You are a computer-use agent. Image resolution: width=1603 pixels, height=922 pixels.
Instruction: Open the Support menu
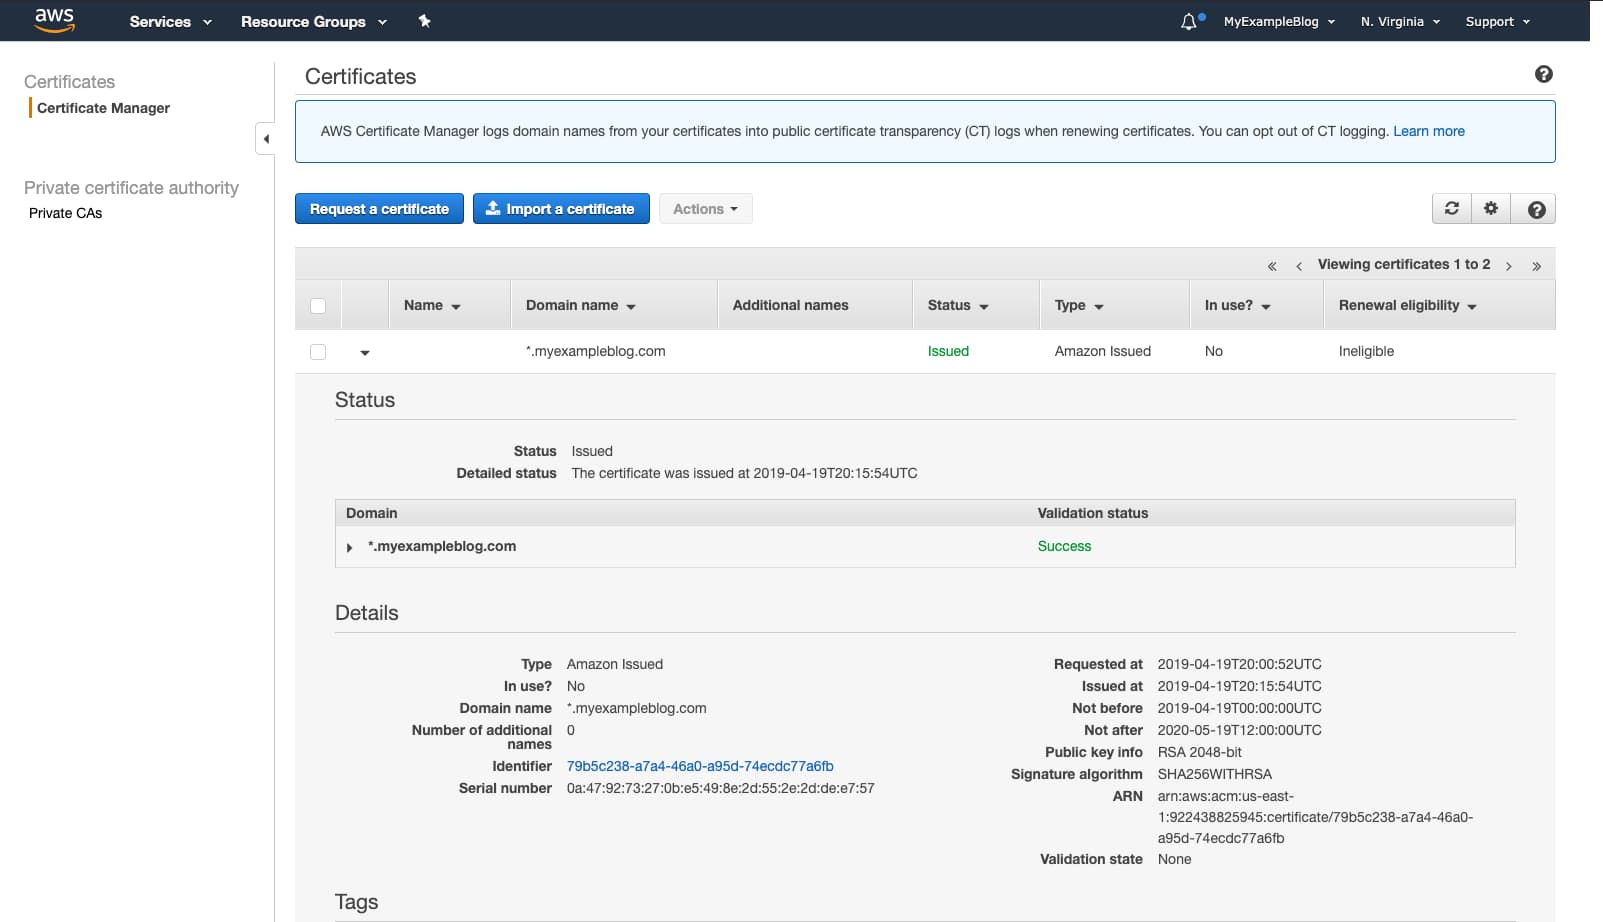[x=1497, y=21]
